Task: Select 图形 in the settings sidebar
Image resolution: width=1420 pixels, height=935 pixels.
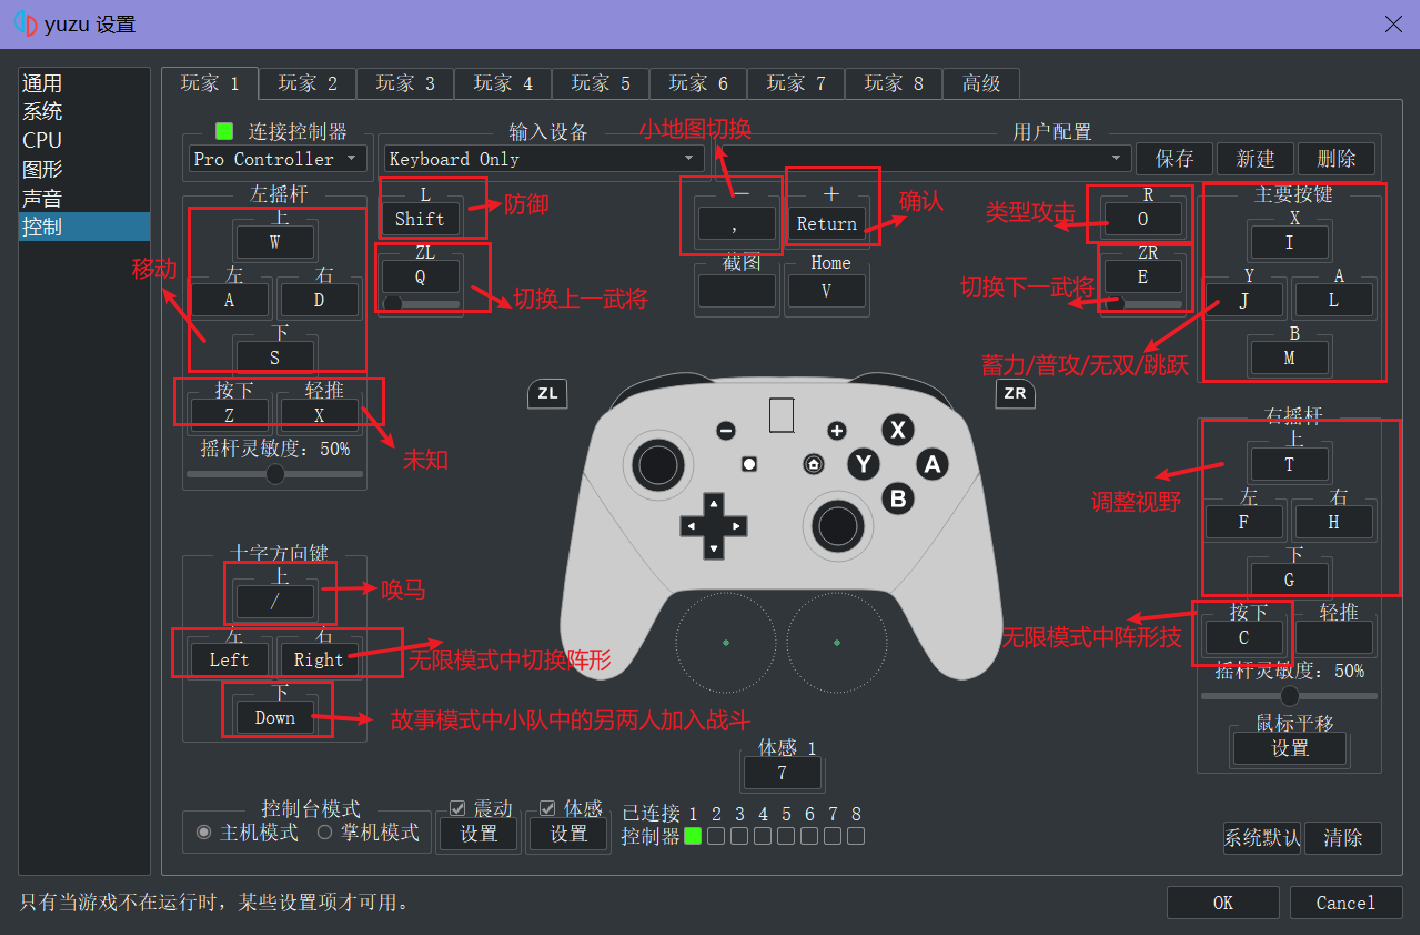Action: pos(84,169)
